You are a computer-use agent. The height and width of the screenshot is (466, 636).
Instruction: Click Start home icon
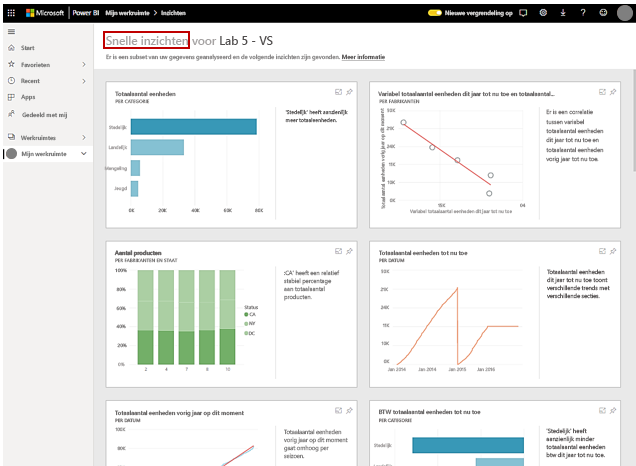coord(11,48)
